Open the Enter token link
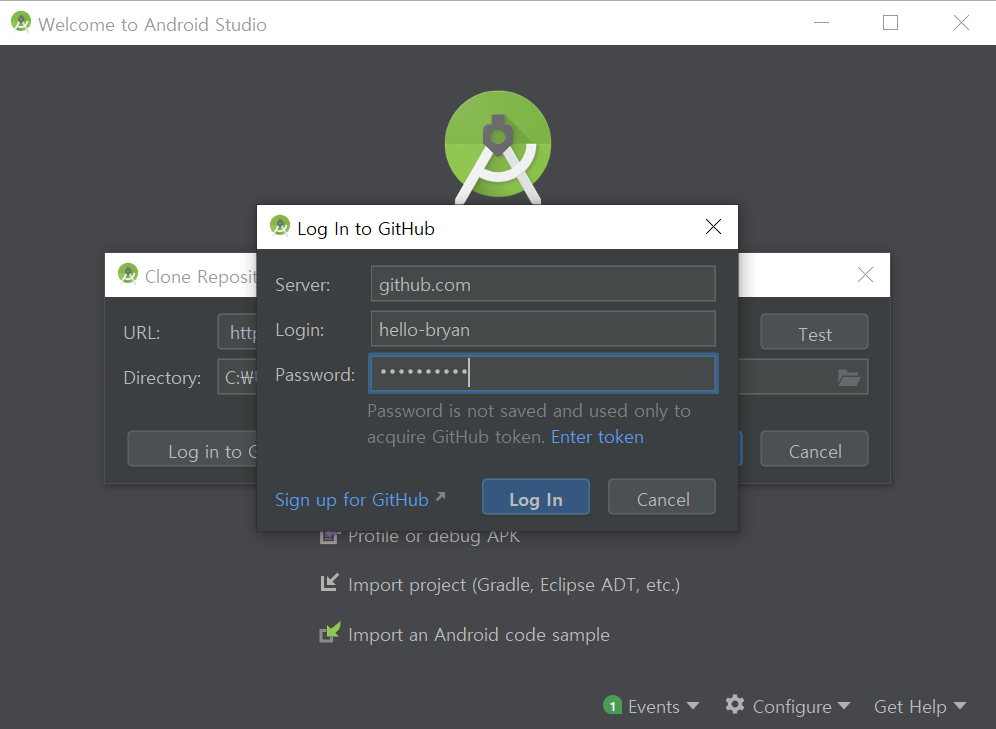 [x=597, y=437]
